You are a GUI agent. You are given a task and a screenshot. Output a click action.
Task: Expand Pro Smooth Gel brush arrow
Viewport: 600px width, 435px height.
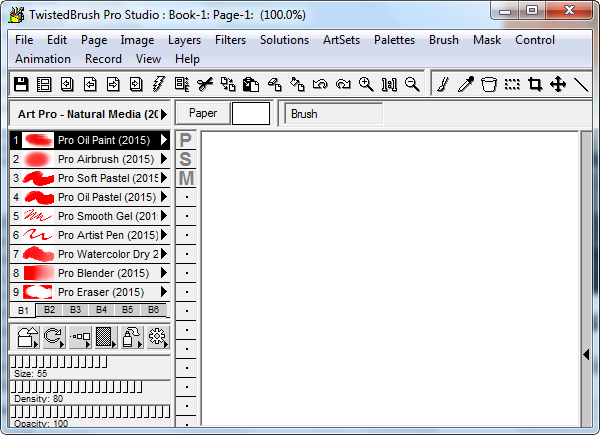[164, 216]
